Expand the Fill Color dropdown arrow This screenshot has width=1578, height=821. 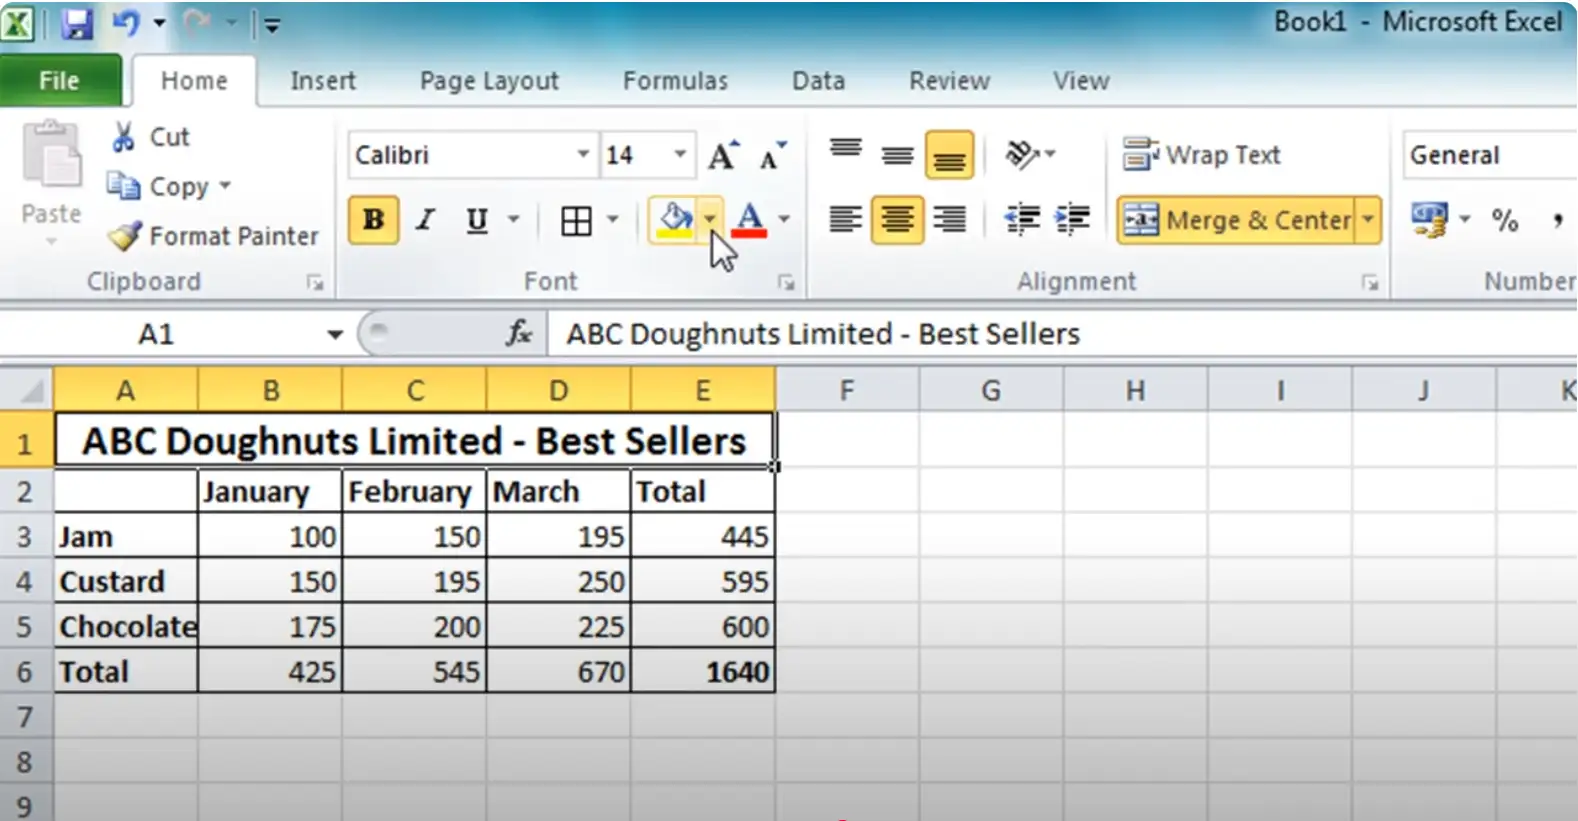click(709, 219)
